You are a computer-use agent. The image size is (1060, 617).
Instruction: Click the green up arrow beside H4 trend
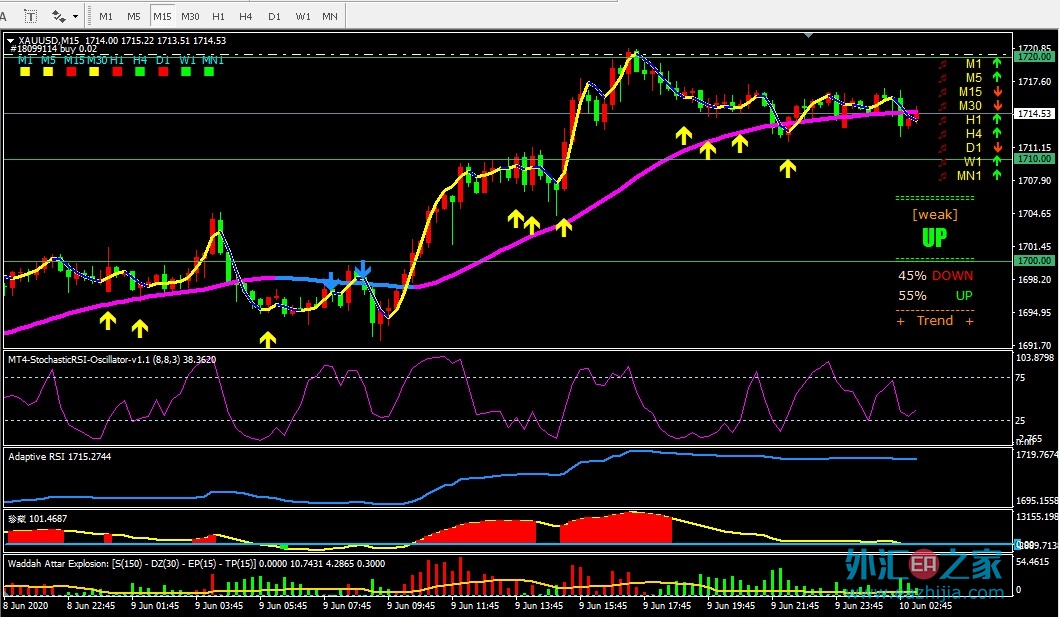(x=997, y=134)
